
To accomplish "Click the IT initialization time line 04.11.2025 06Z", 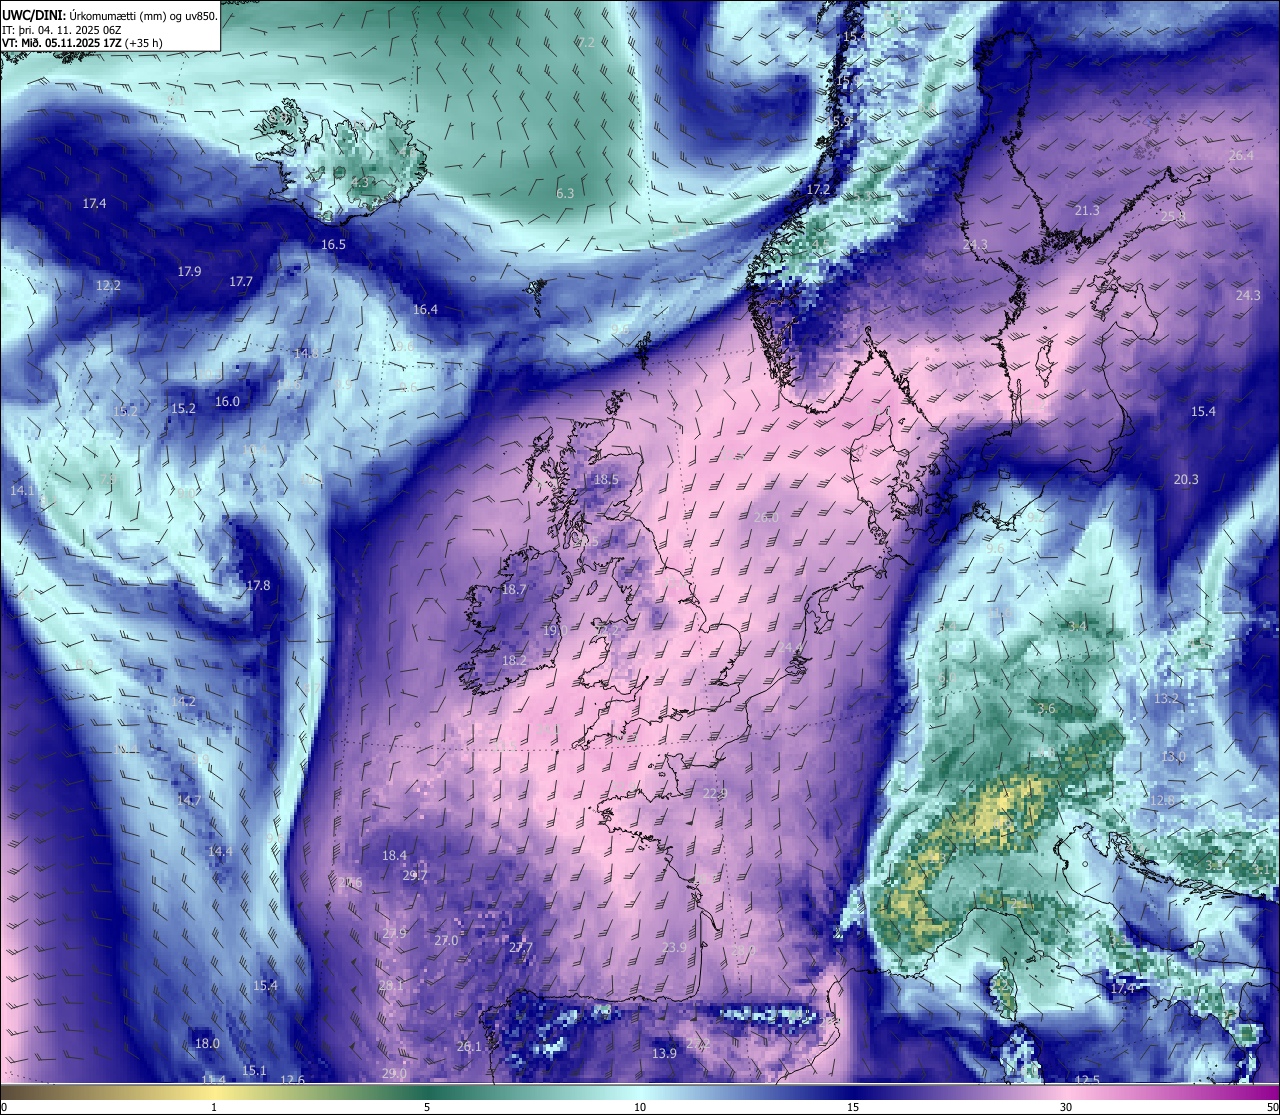I will tap(62, 29).
